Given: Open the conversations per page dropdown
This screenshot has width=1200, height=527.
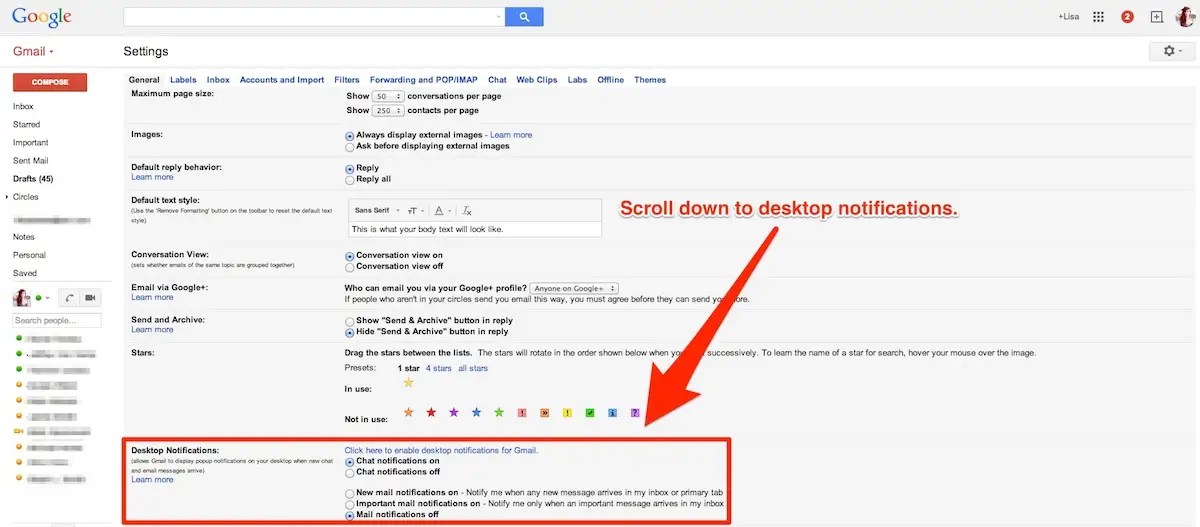Looking at the screenshot, I should click(387, 97).
